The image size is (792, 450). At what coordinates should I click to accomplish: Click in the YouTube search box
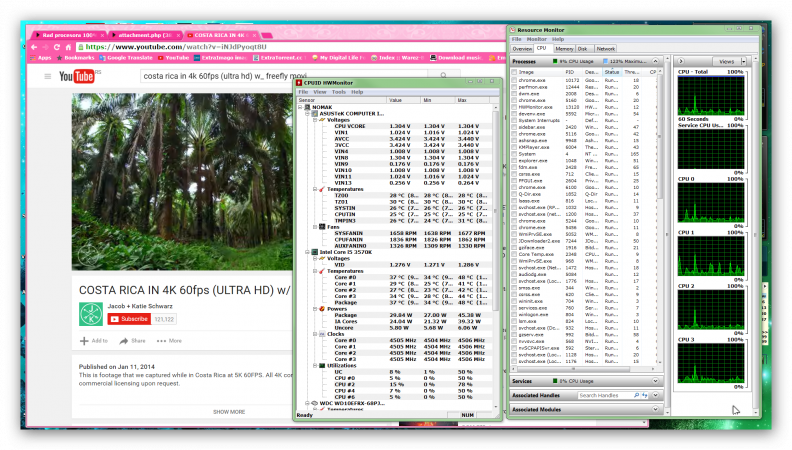pos(283,76)
